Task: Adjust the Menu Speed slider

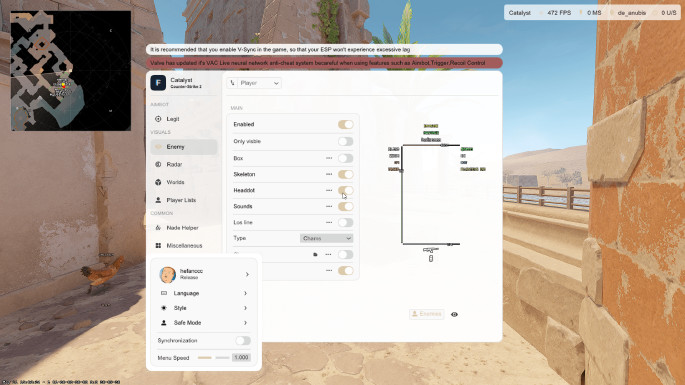Action: [213, 358]
